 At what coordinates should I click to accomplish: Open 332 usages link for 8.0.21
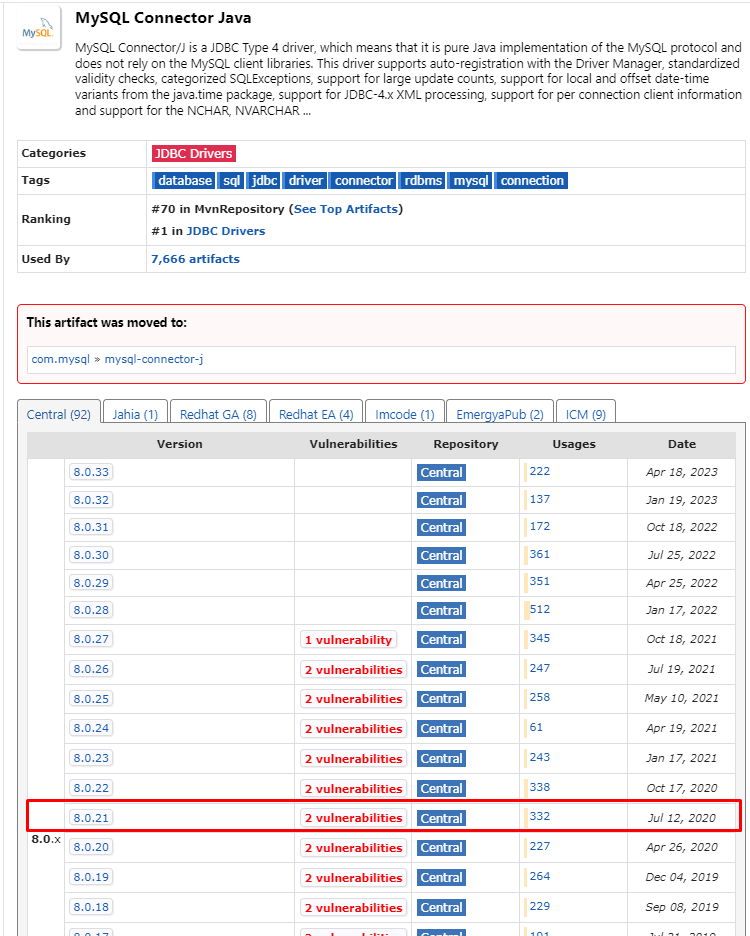click(x=540, y=816)
